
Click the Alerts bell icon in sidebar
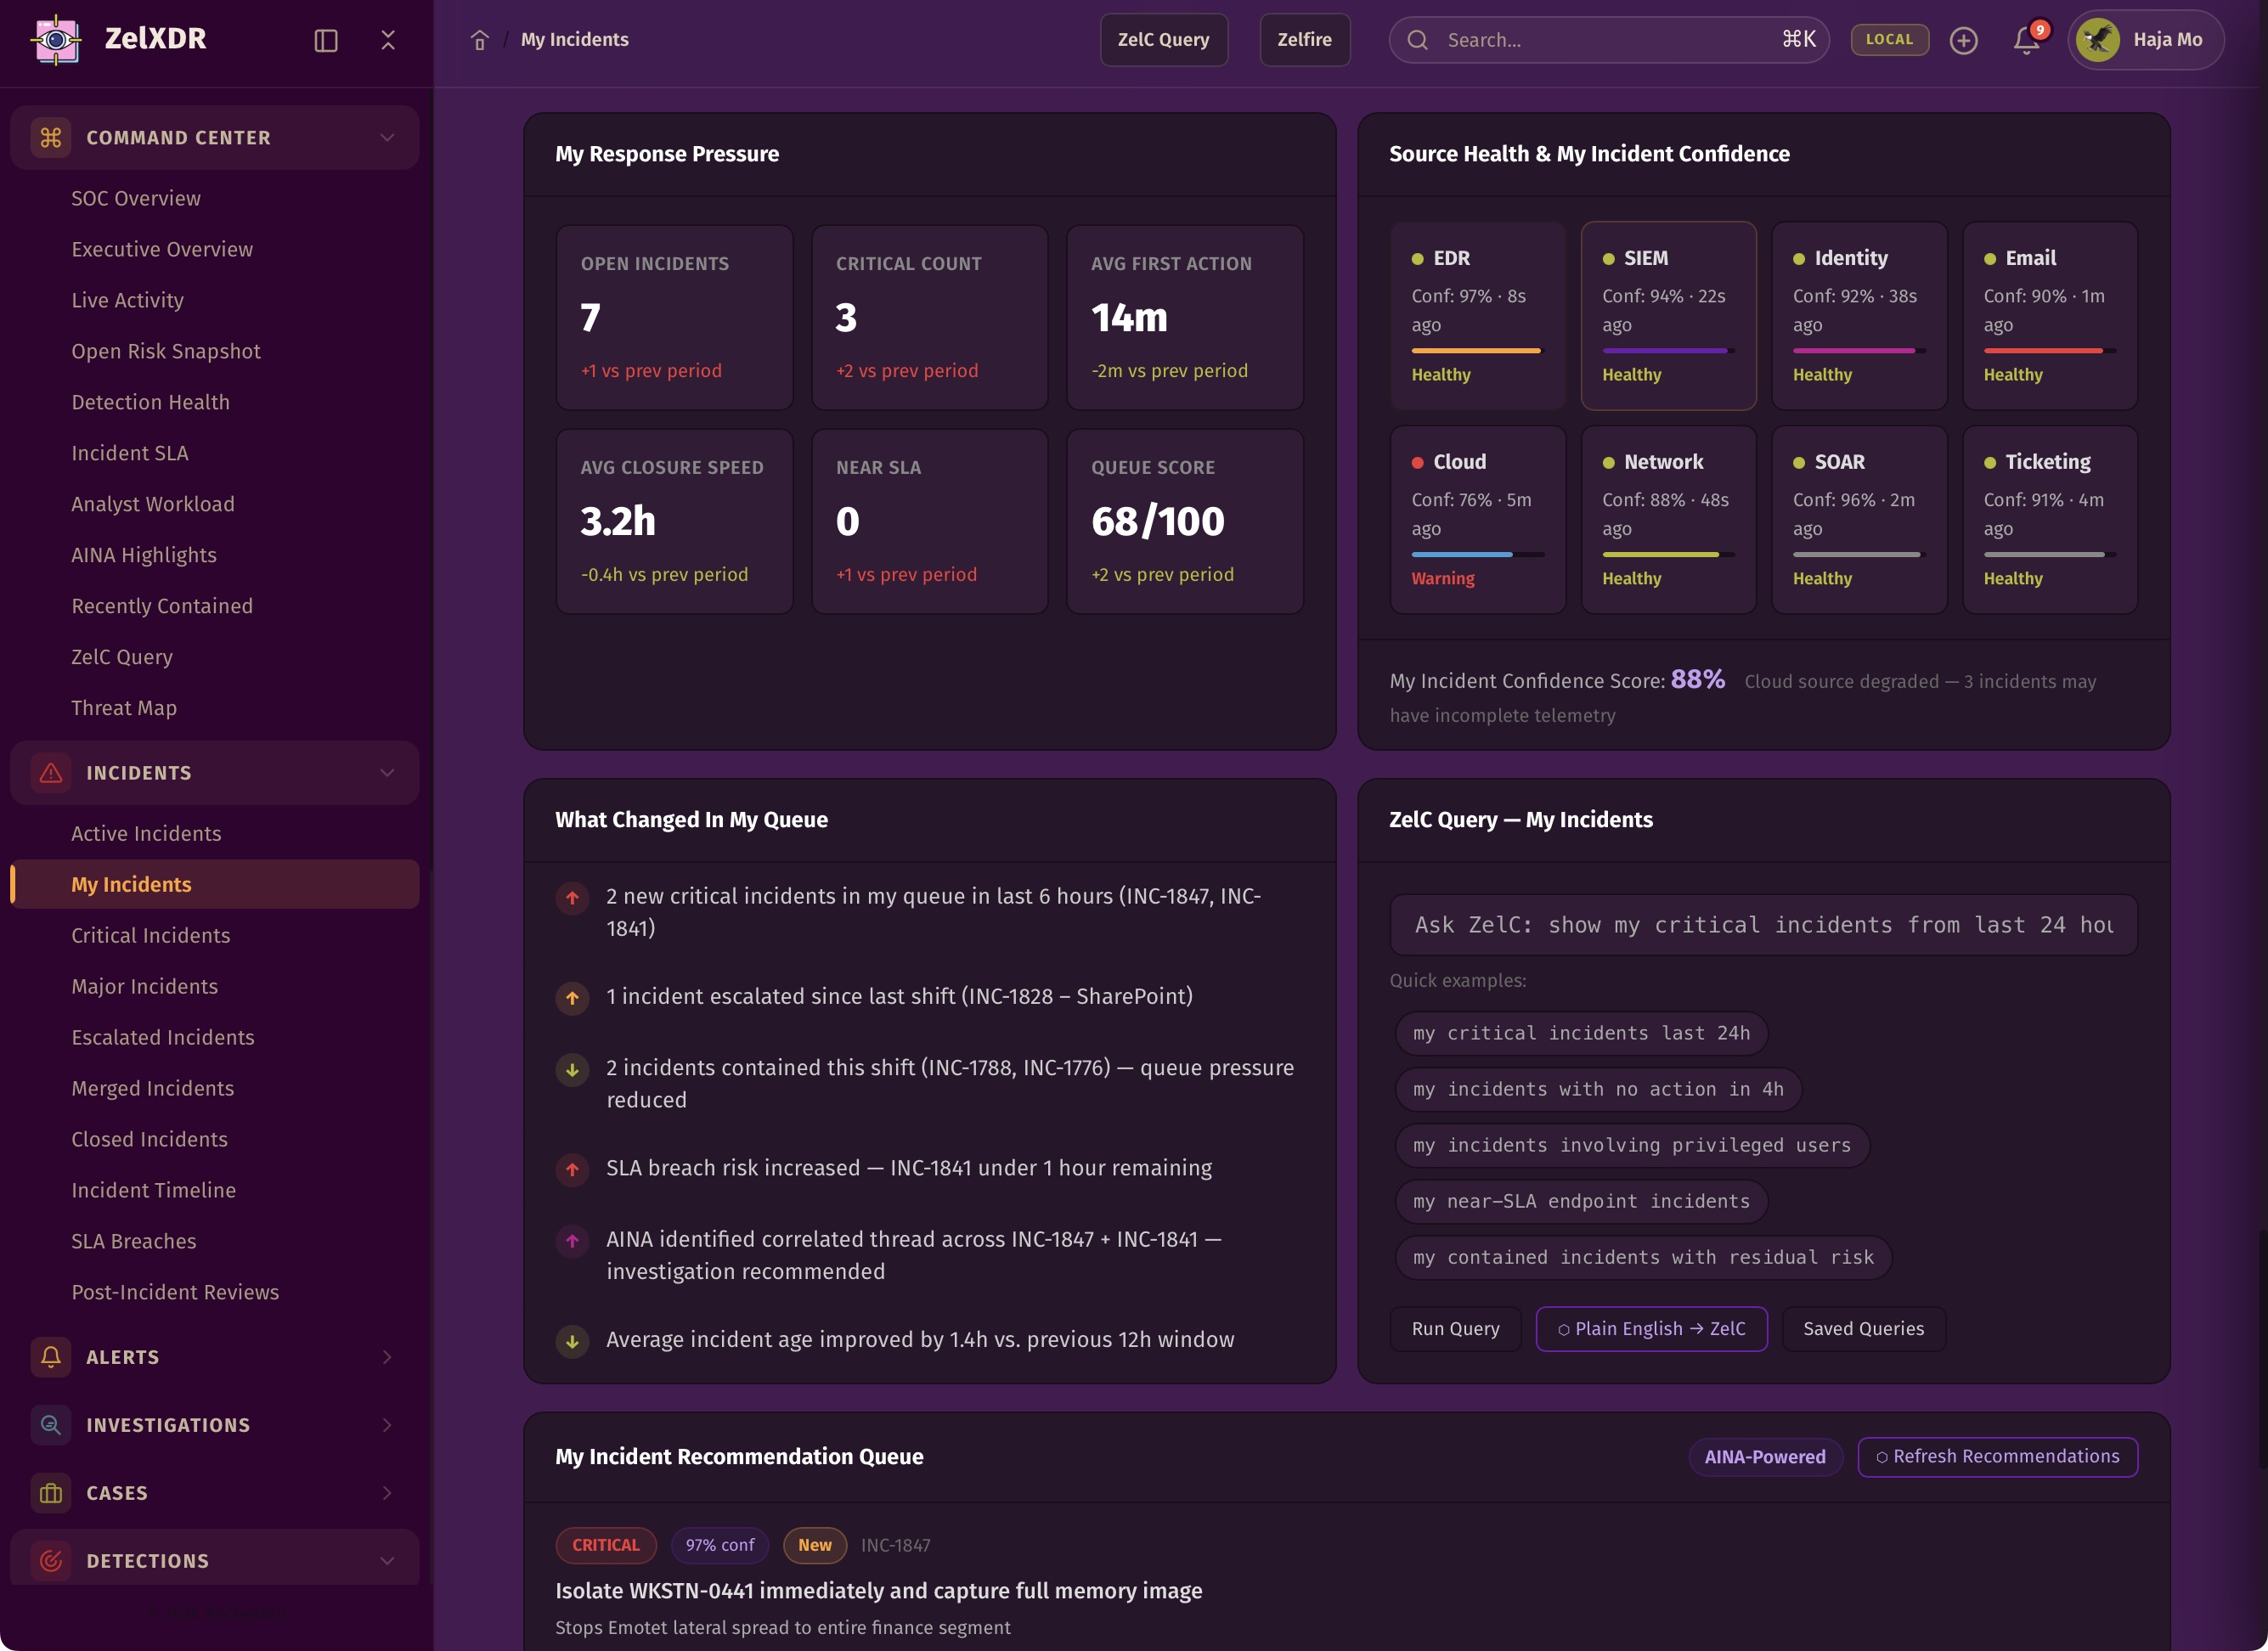(x=51, y=1357)
